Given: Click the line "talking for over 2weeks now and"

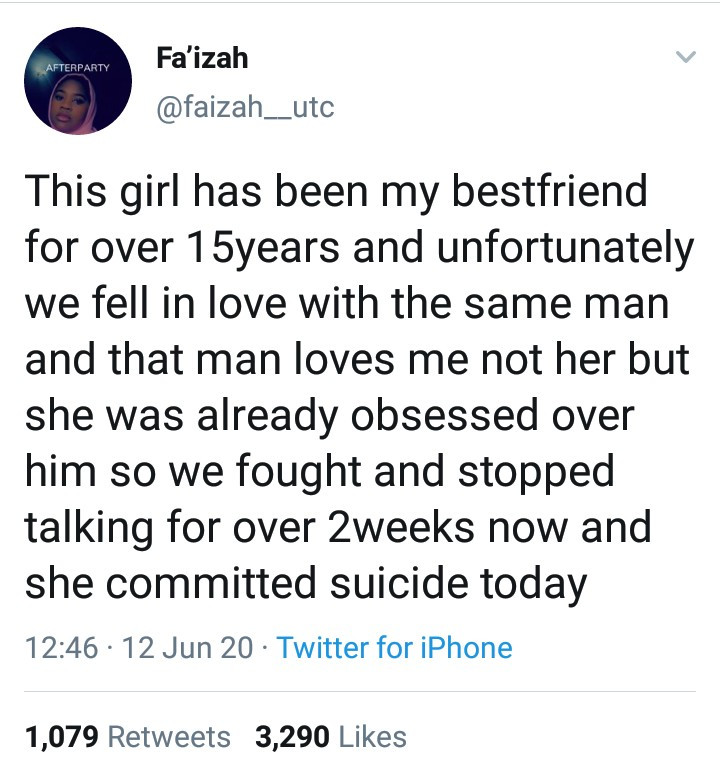Looking at the screenshot, I should click(338, 528).
